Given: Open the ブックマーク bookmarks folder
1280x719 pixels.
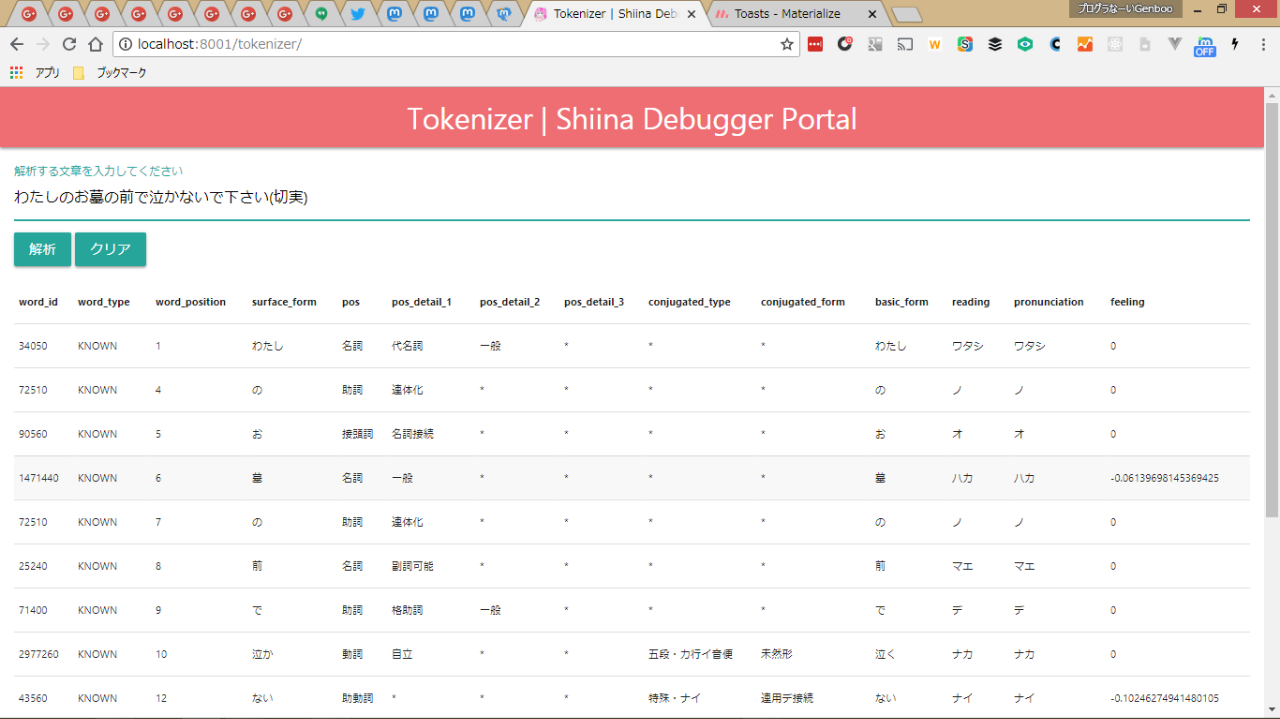Looking at the screenshot, I should tap(110, 73).
